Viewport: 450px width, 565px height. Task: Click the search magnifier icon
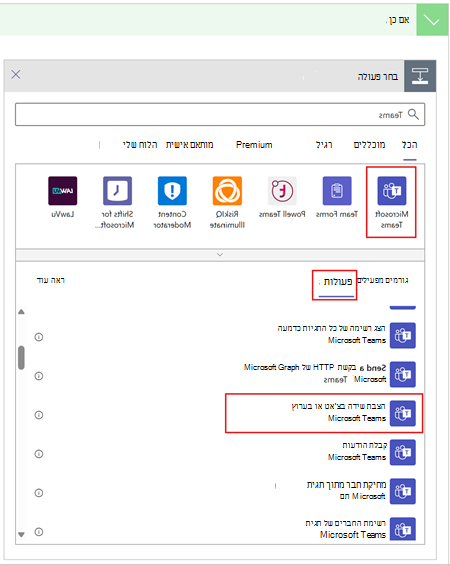413,115
